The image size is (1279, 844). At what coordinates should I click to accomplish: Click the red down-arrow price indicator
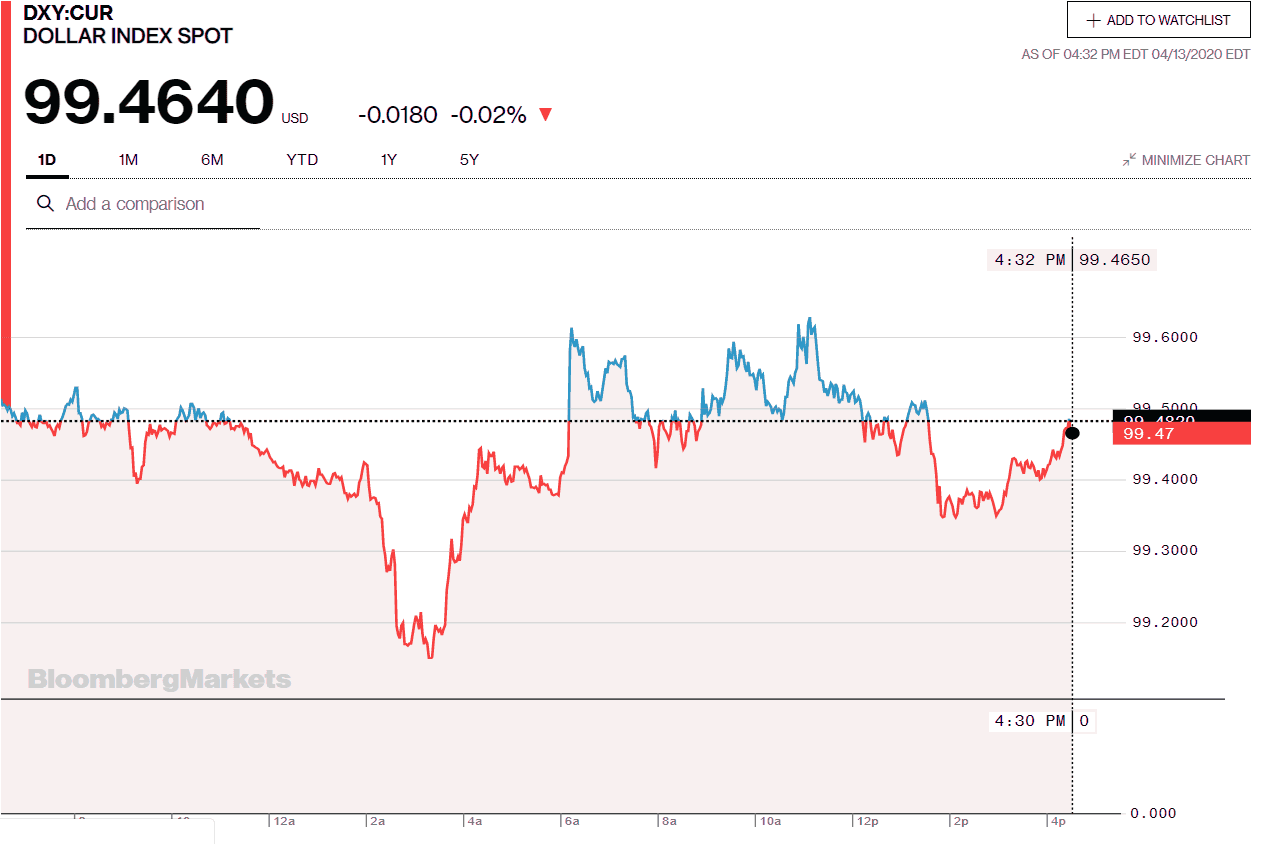coord(545,115)
